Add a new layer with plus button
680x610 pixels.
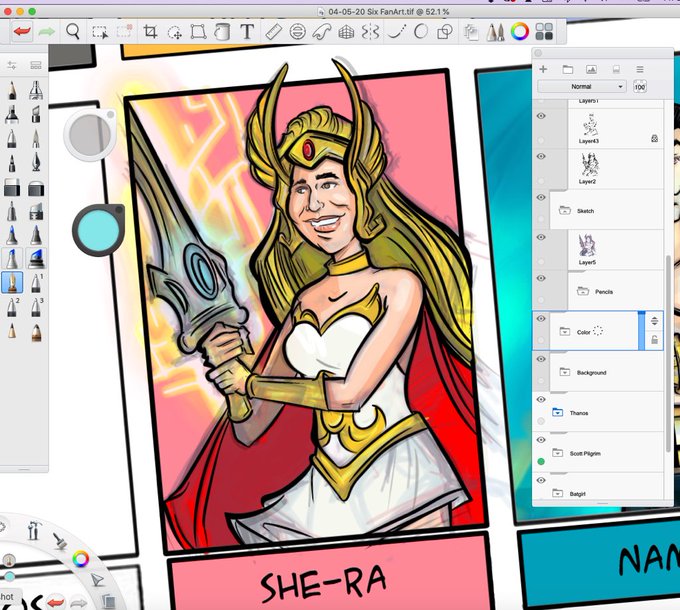(x=543, y=69)
